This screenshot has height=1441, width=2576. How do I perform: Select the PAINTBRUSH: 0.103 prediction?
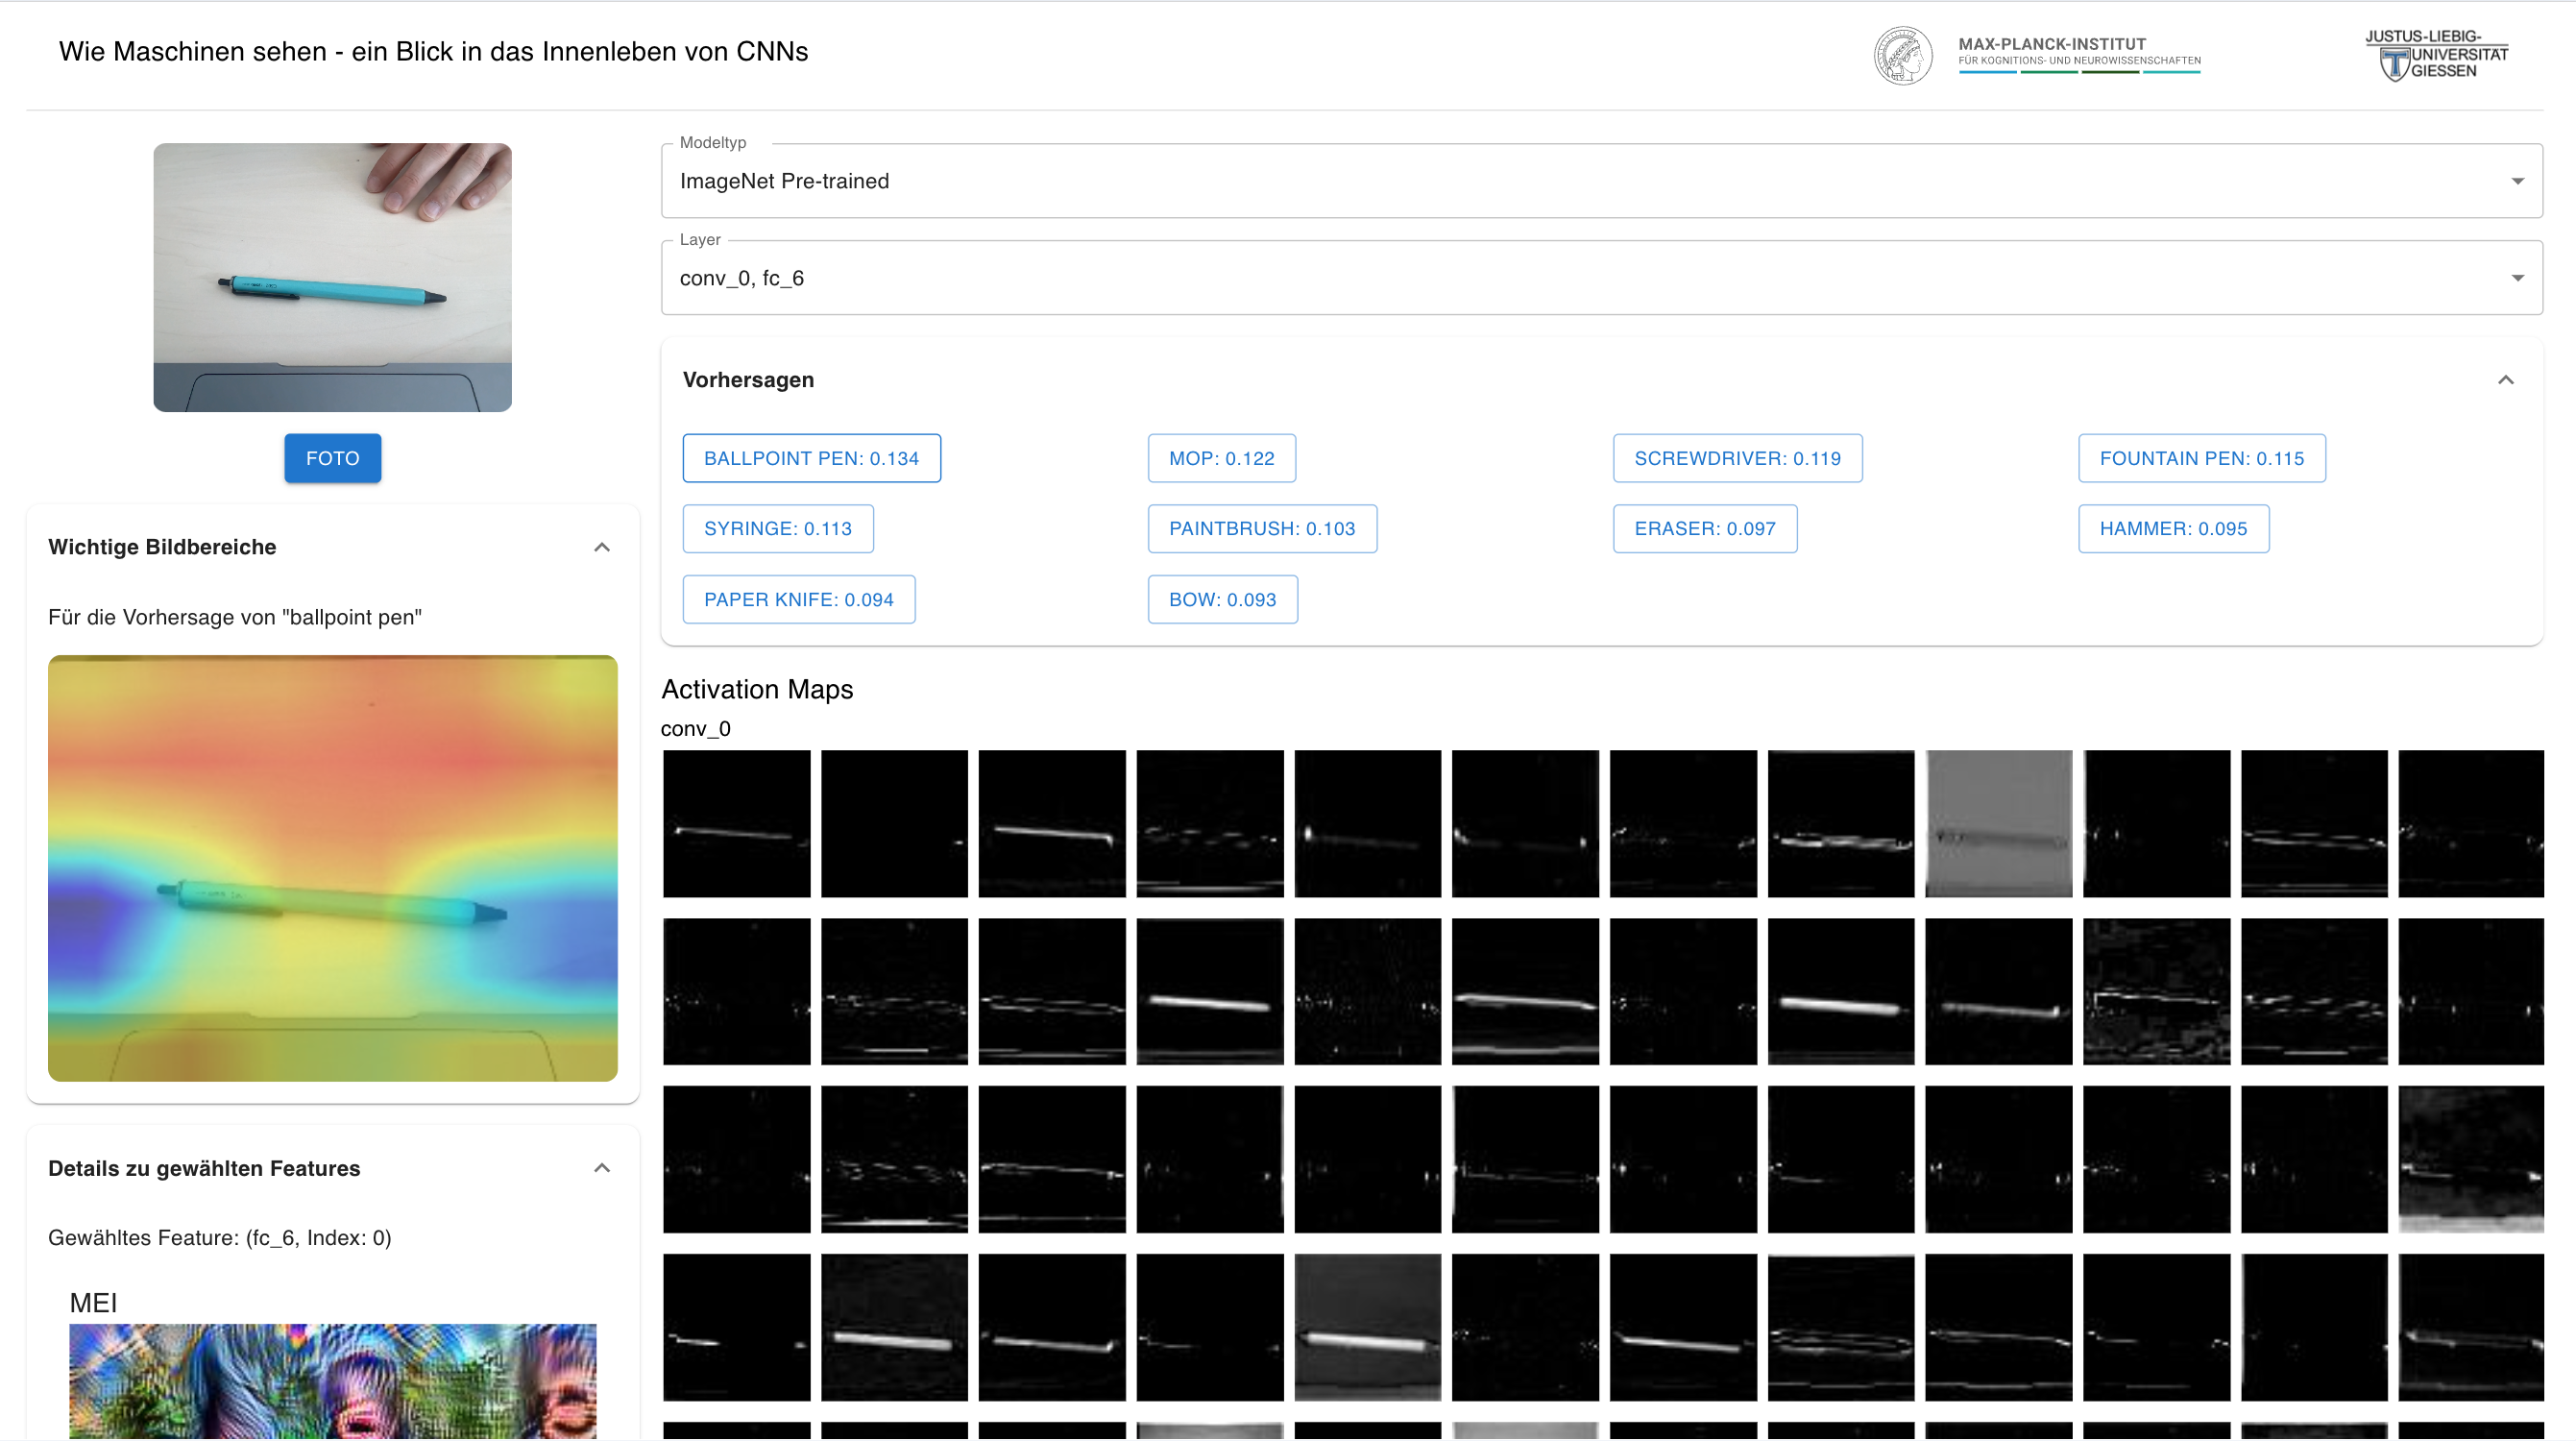click(x=1262, y=529)
